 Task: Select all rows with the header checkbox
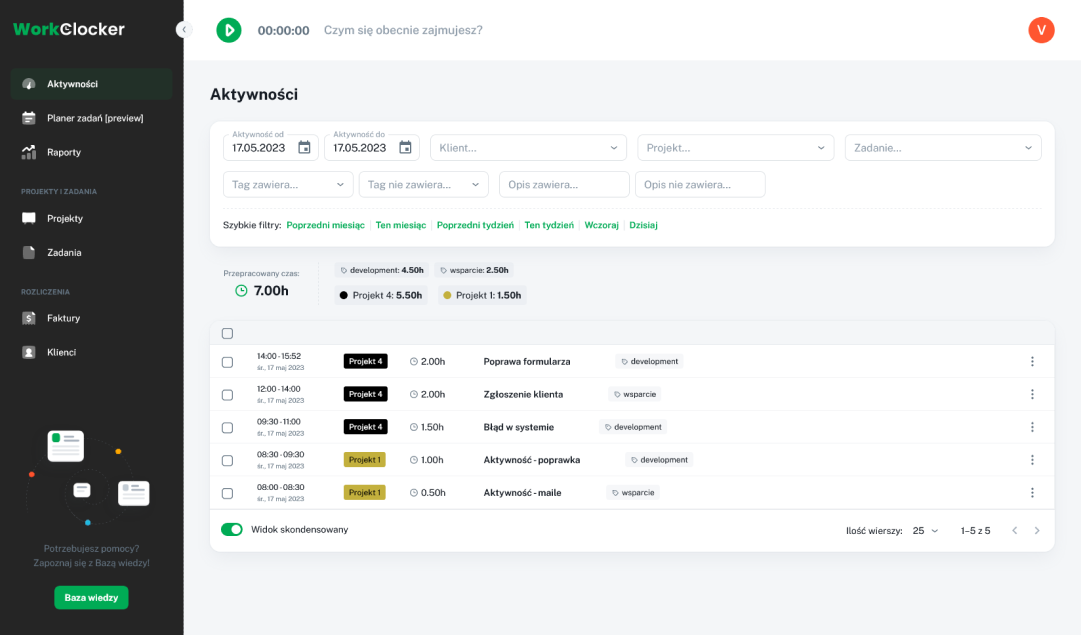tap(227, 333)
